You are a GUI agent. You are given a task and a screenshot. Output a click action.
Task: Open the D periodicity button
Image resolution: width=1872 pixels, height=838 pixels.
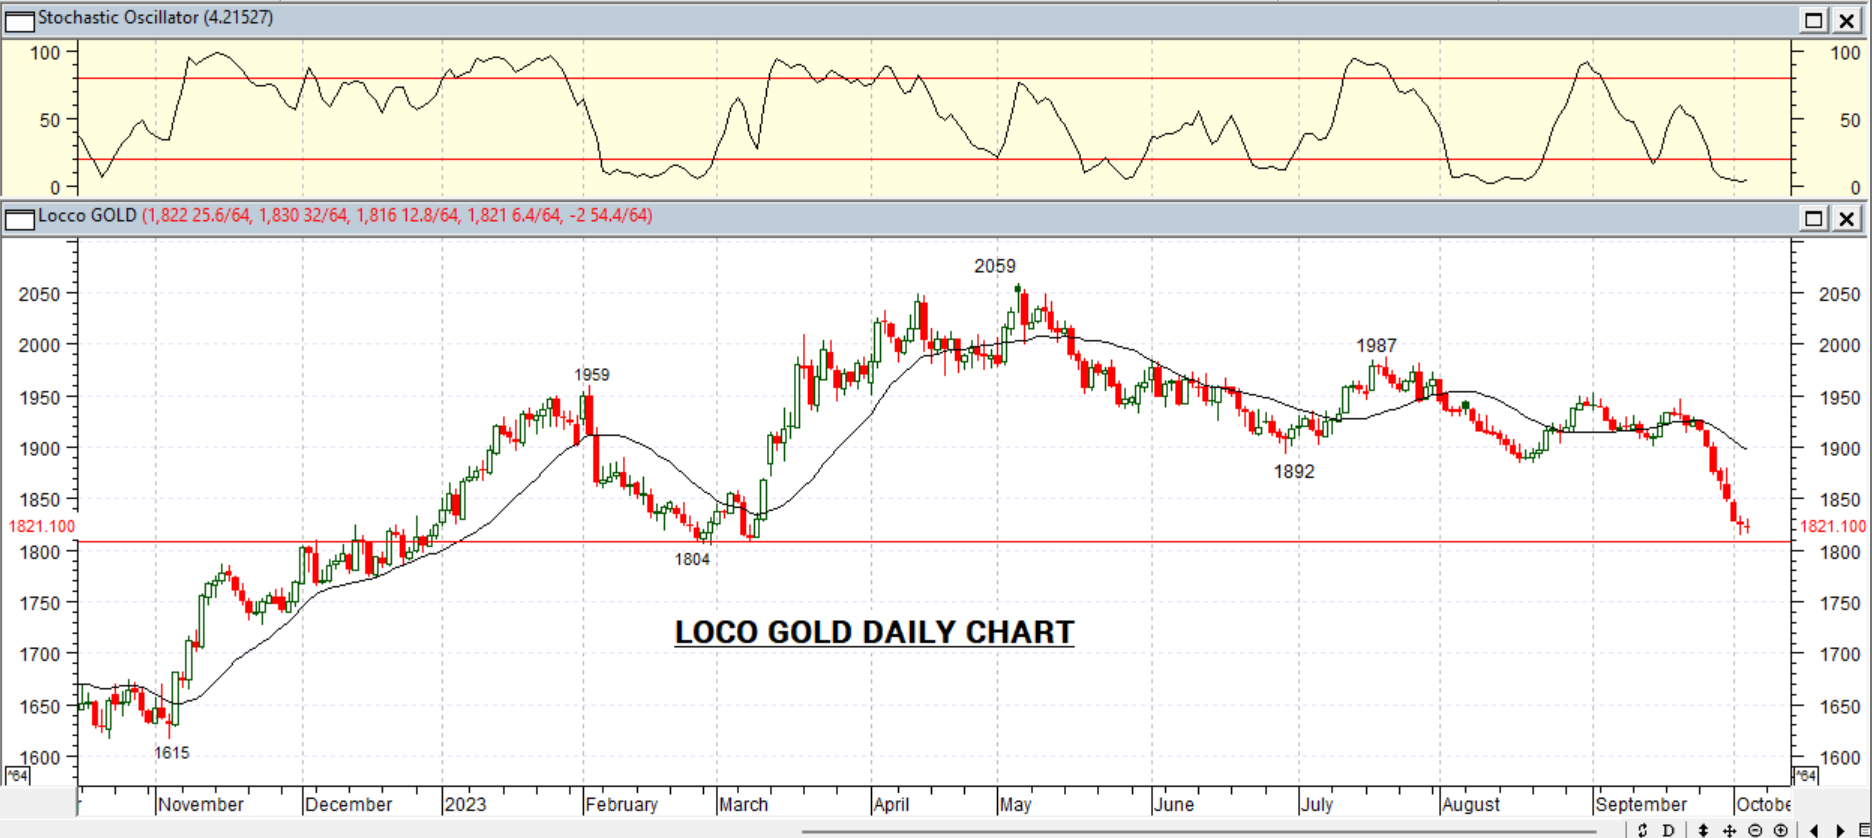(x=1668, y=830)
